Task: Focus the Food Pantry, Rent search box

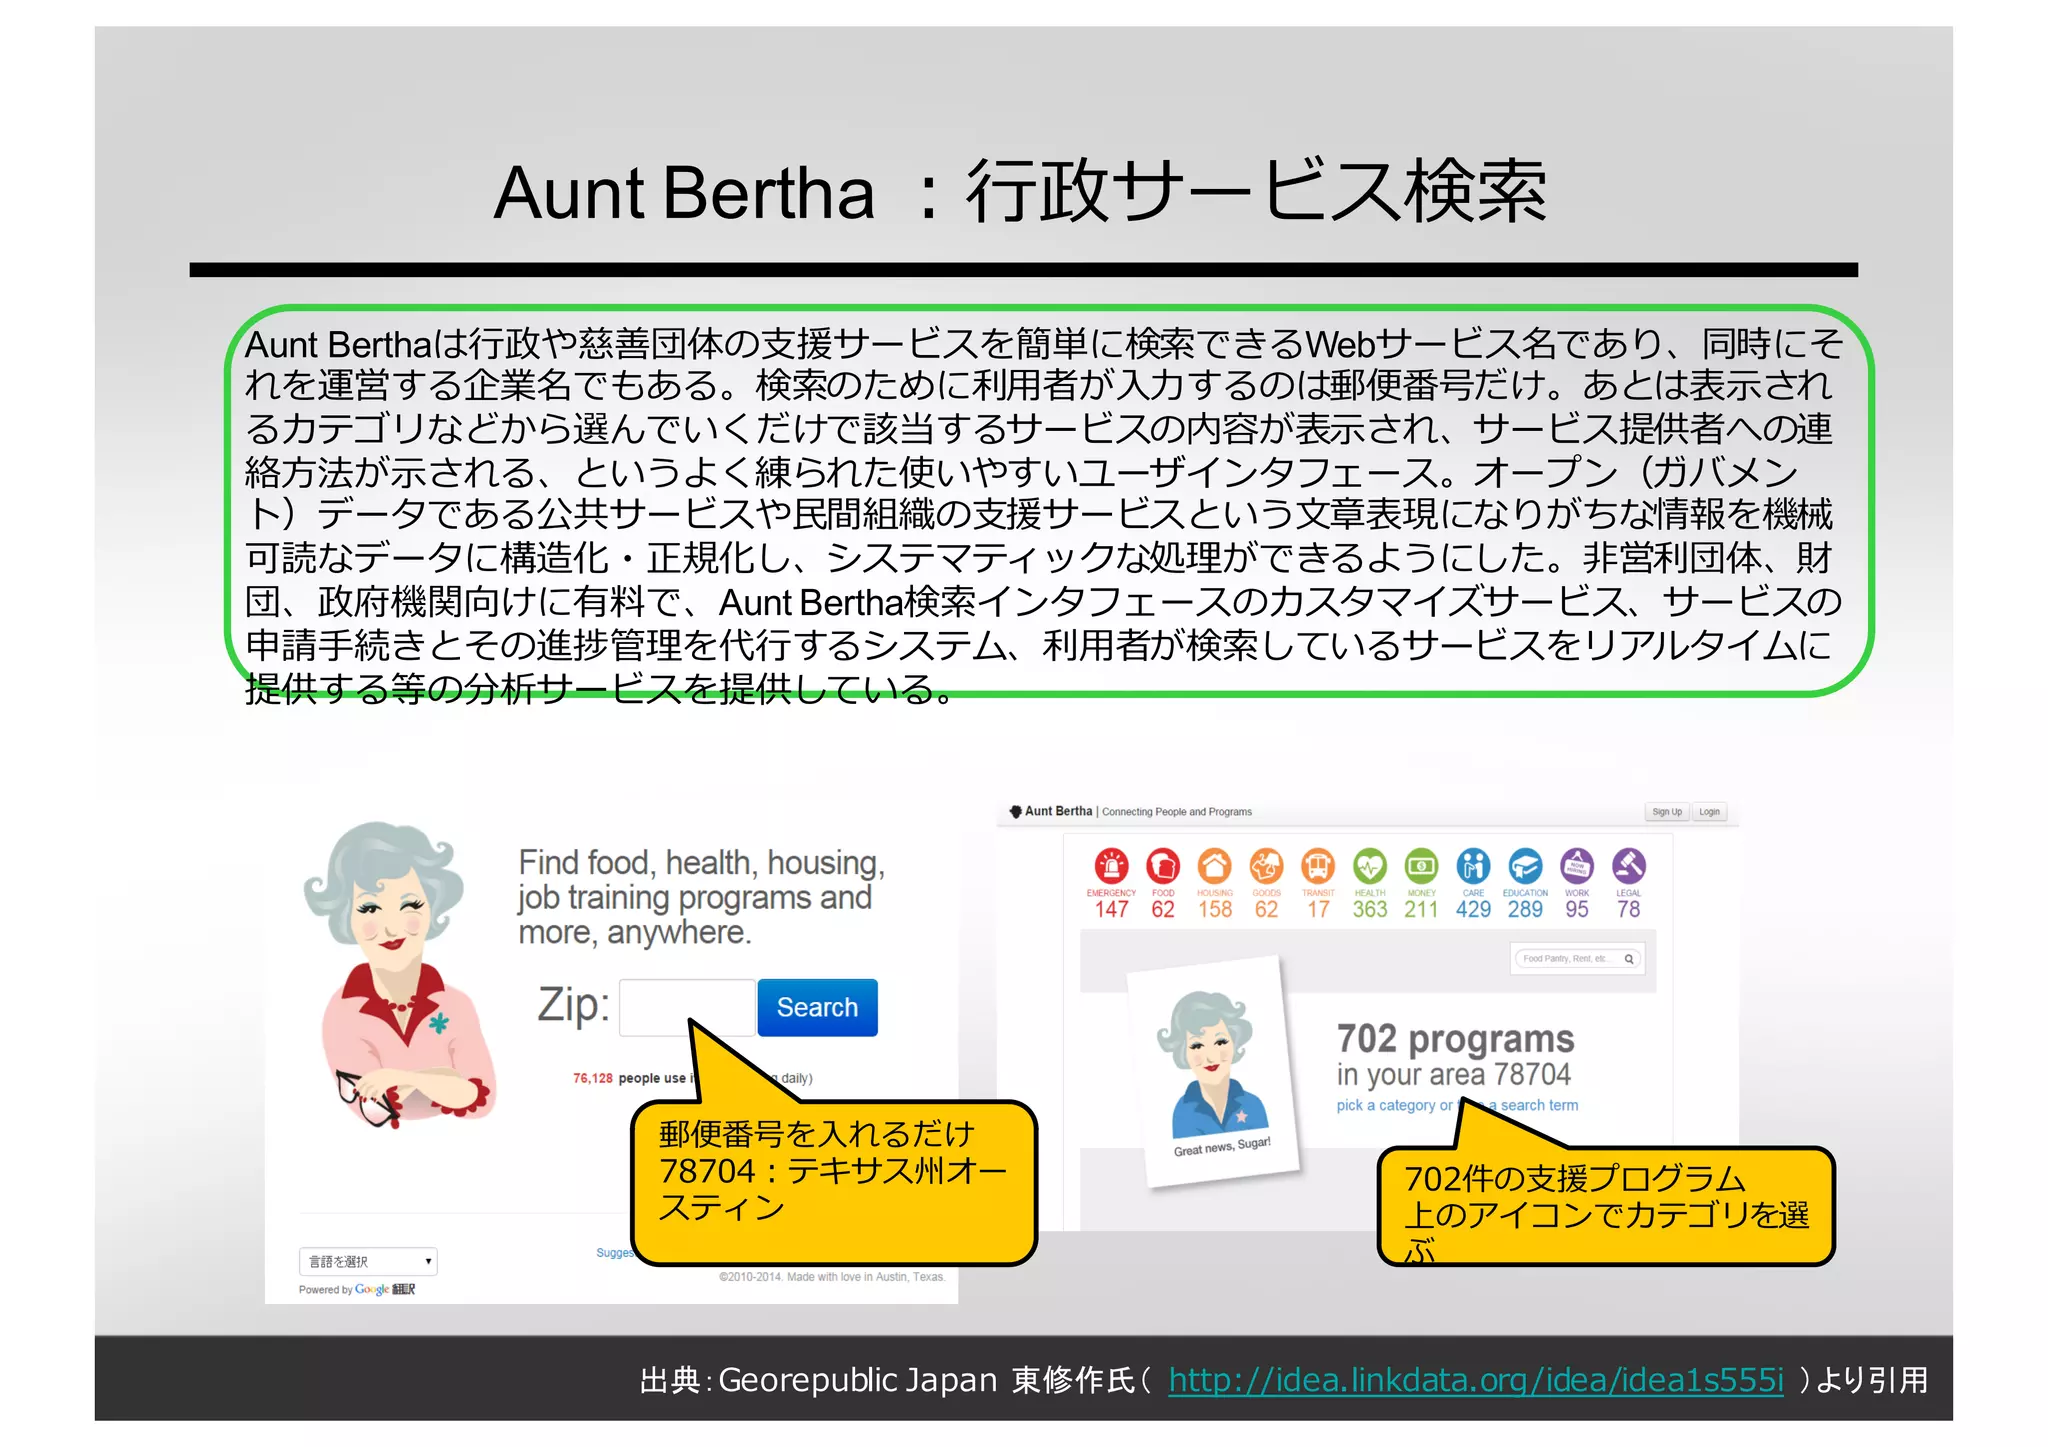Action: point(1577,959)
